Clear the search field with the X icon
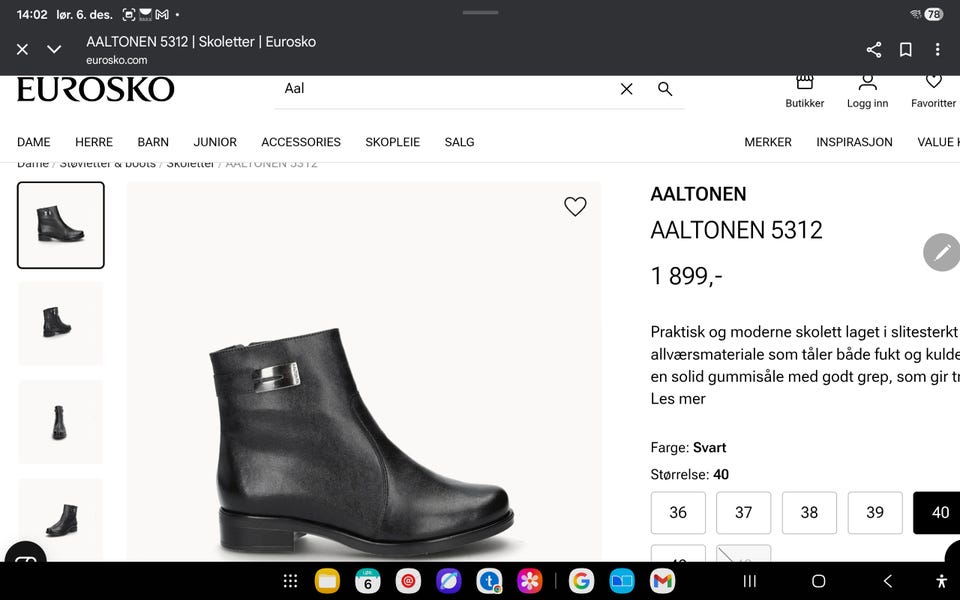 (626, 89)
